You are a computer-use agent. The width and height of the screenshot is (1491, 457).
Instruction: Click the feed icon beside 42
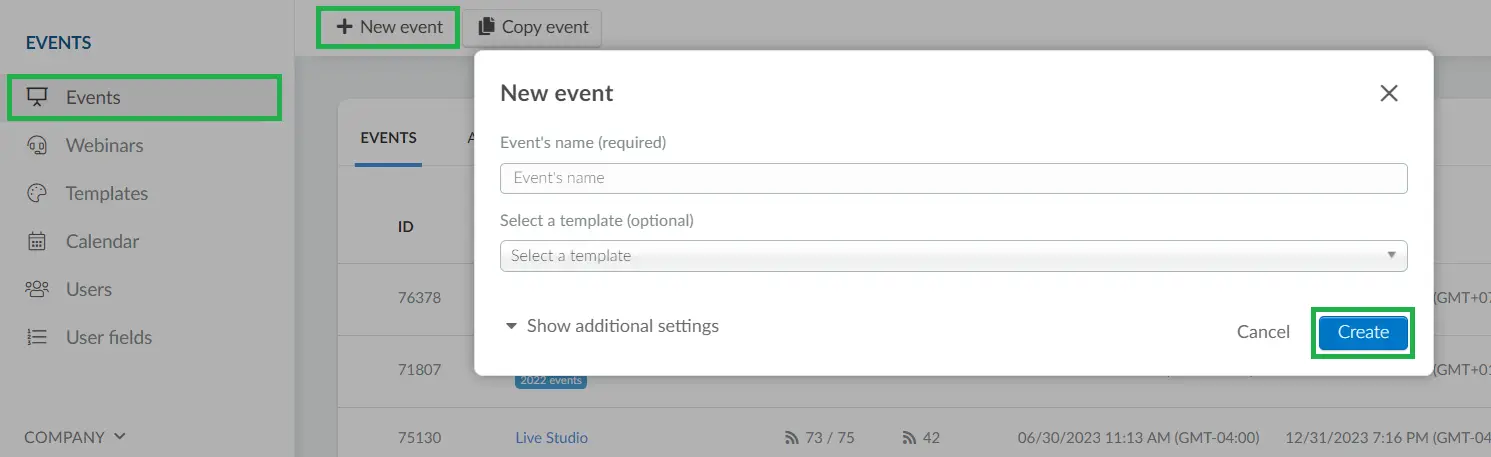(909, 438)
